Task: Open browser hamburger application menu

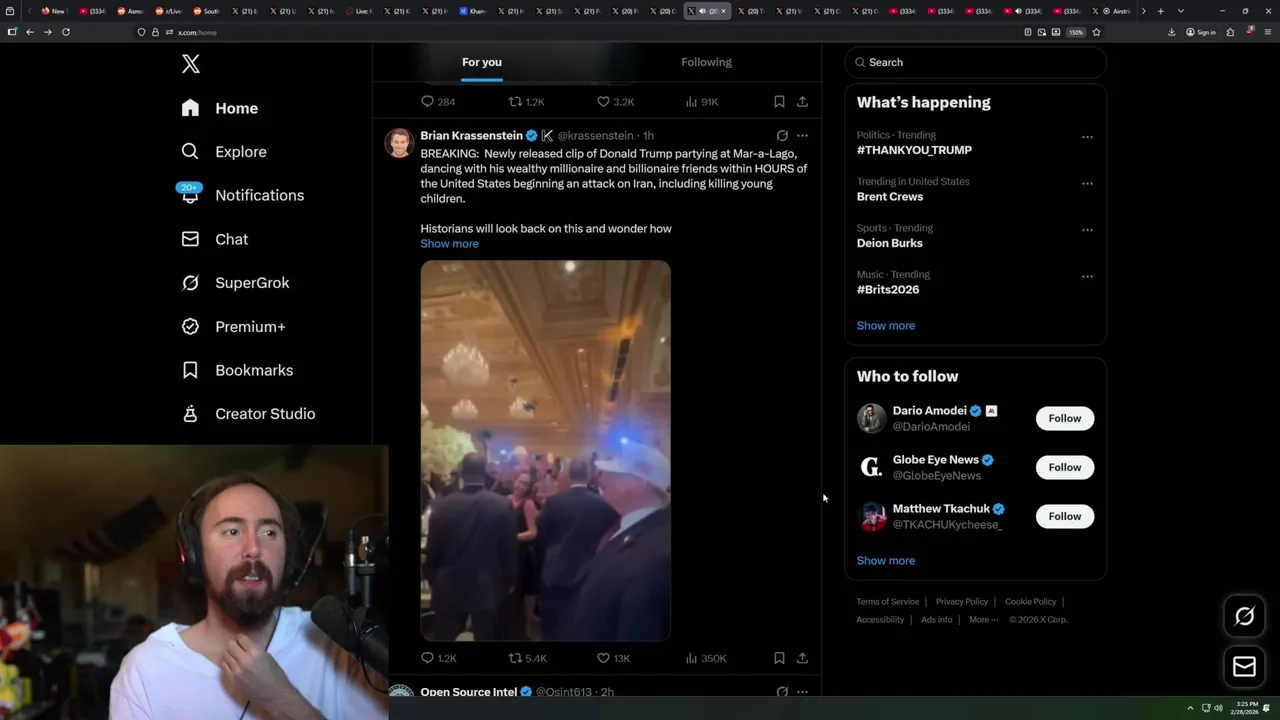Action: pos(1267,32)
